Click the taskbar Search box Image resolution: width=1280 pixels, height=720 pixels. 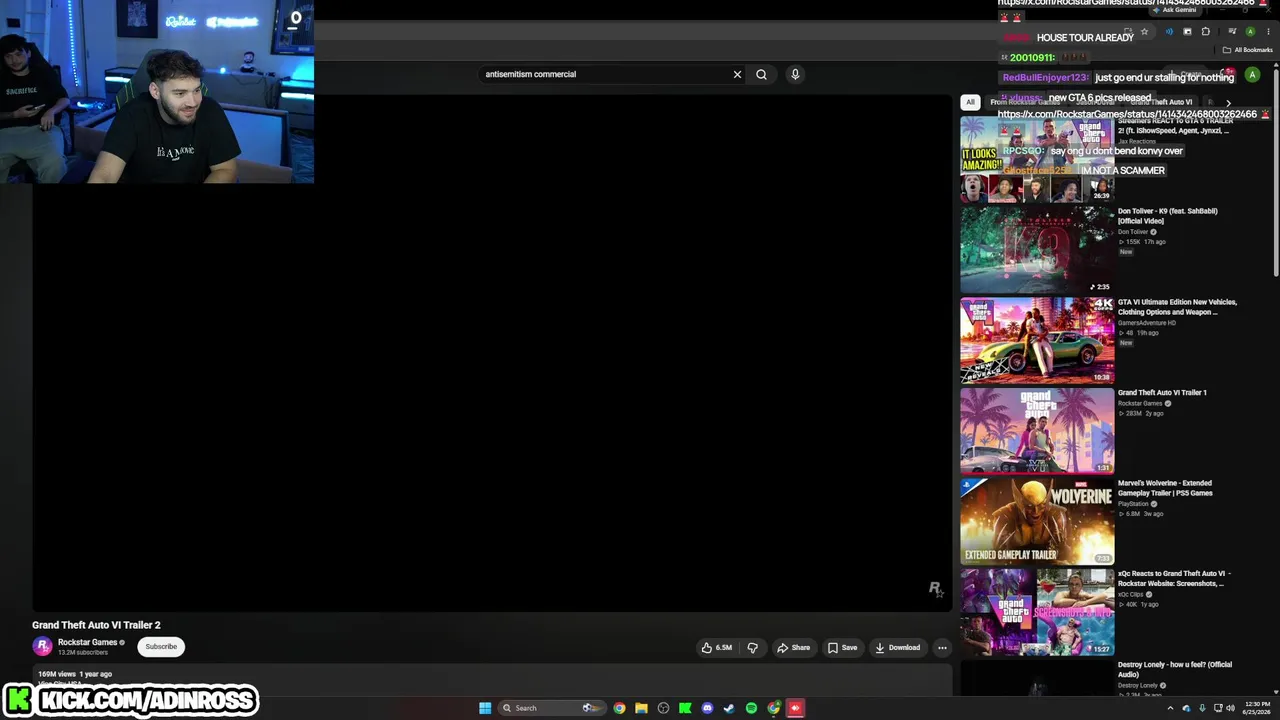click(x=552, y=708)
